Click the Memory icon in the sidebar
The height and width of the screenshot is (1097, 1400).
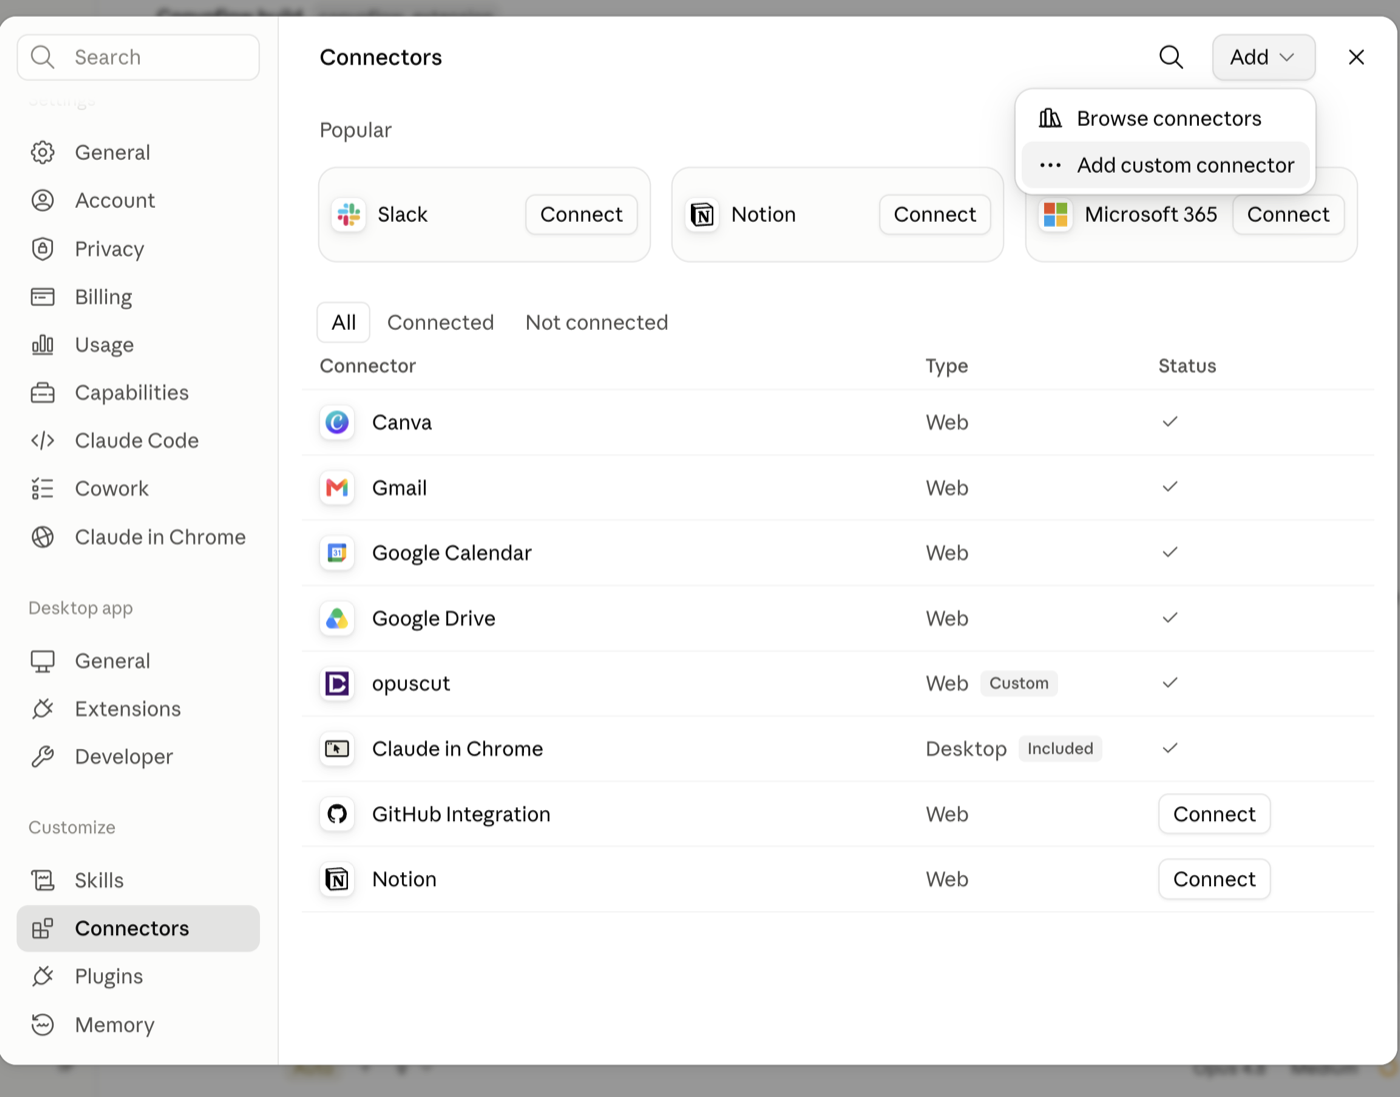coord(42,1025)
